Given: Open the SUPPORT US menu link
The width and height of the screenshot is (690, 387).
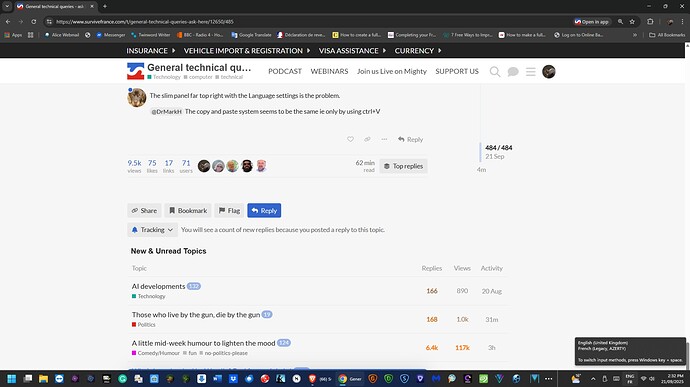Looking at the screenshot, I should pos(457,71).
